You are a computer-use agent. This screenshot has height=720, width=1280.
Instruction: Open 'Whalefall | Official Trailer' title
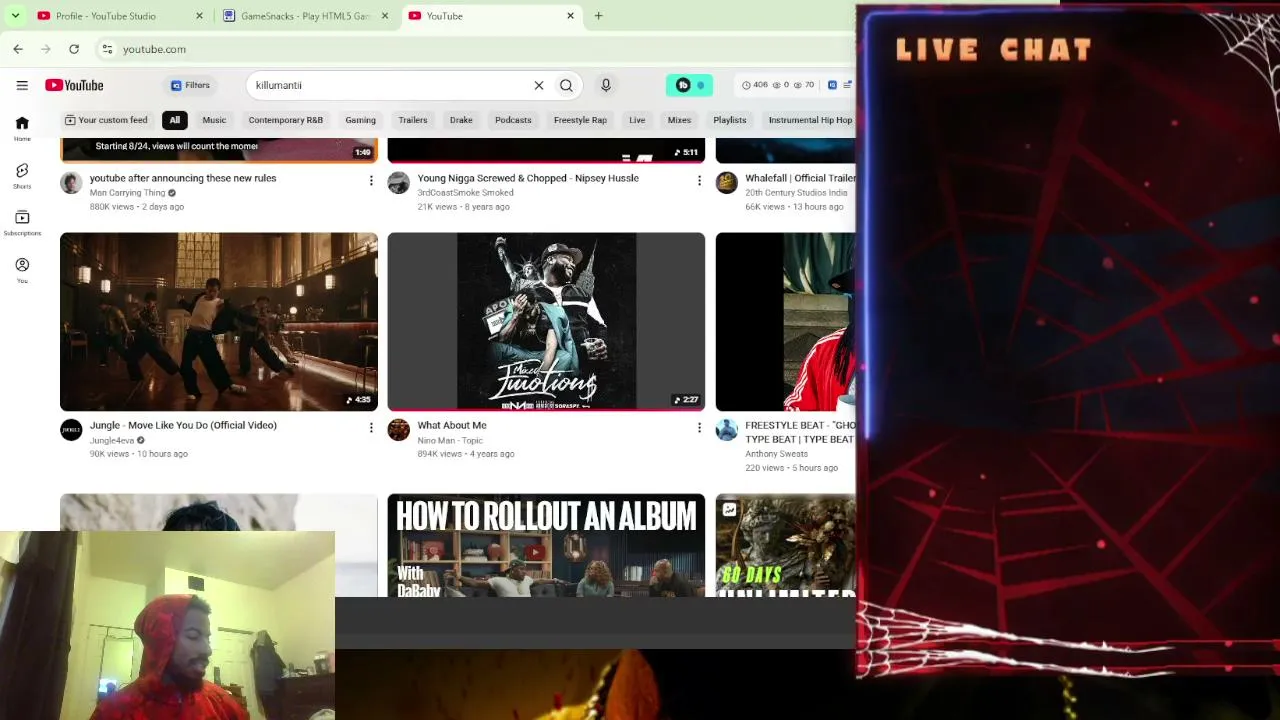point(800,178)
